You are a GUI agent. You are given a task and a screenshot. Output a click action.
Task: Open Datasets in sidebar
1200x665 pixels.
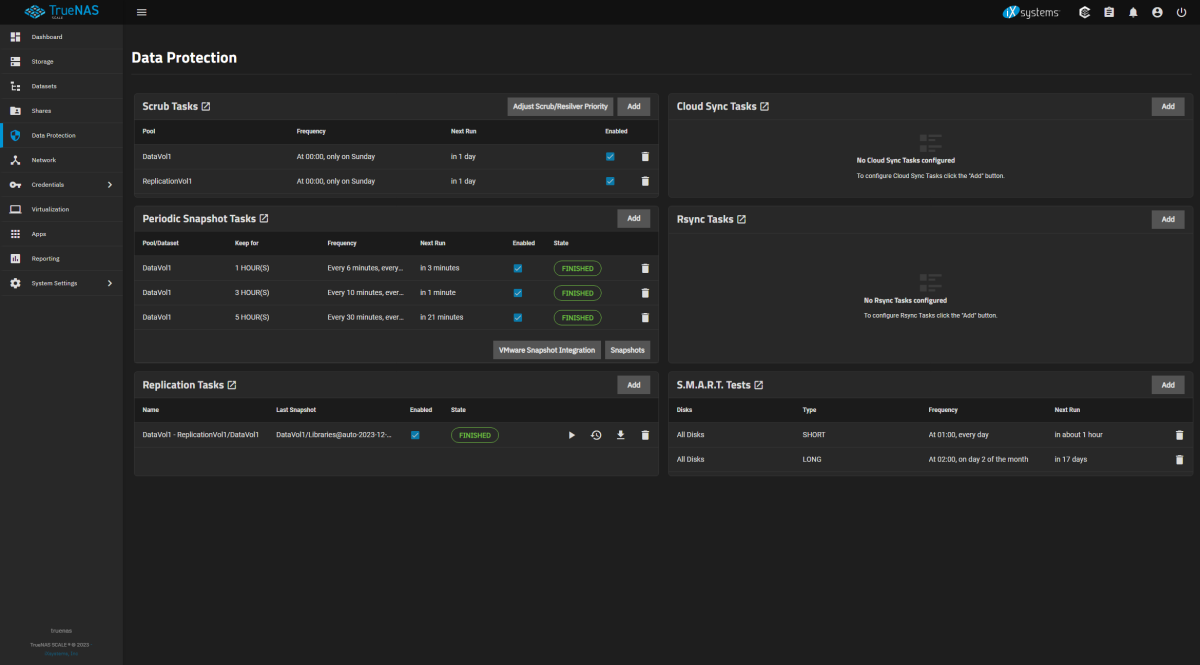pyautogui.click(x=61, y=86)
